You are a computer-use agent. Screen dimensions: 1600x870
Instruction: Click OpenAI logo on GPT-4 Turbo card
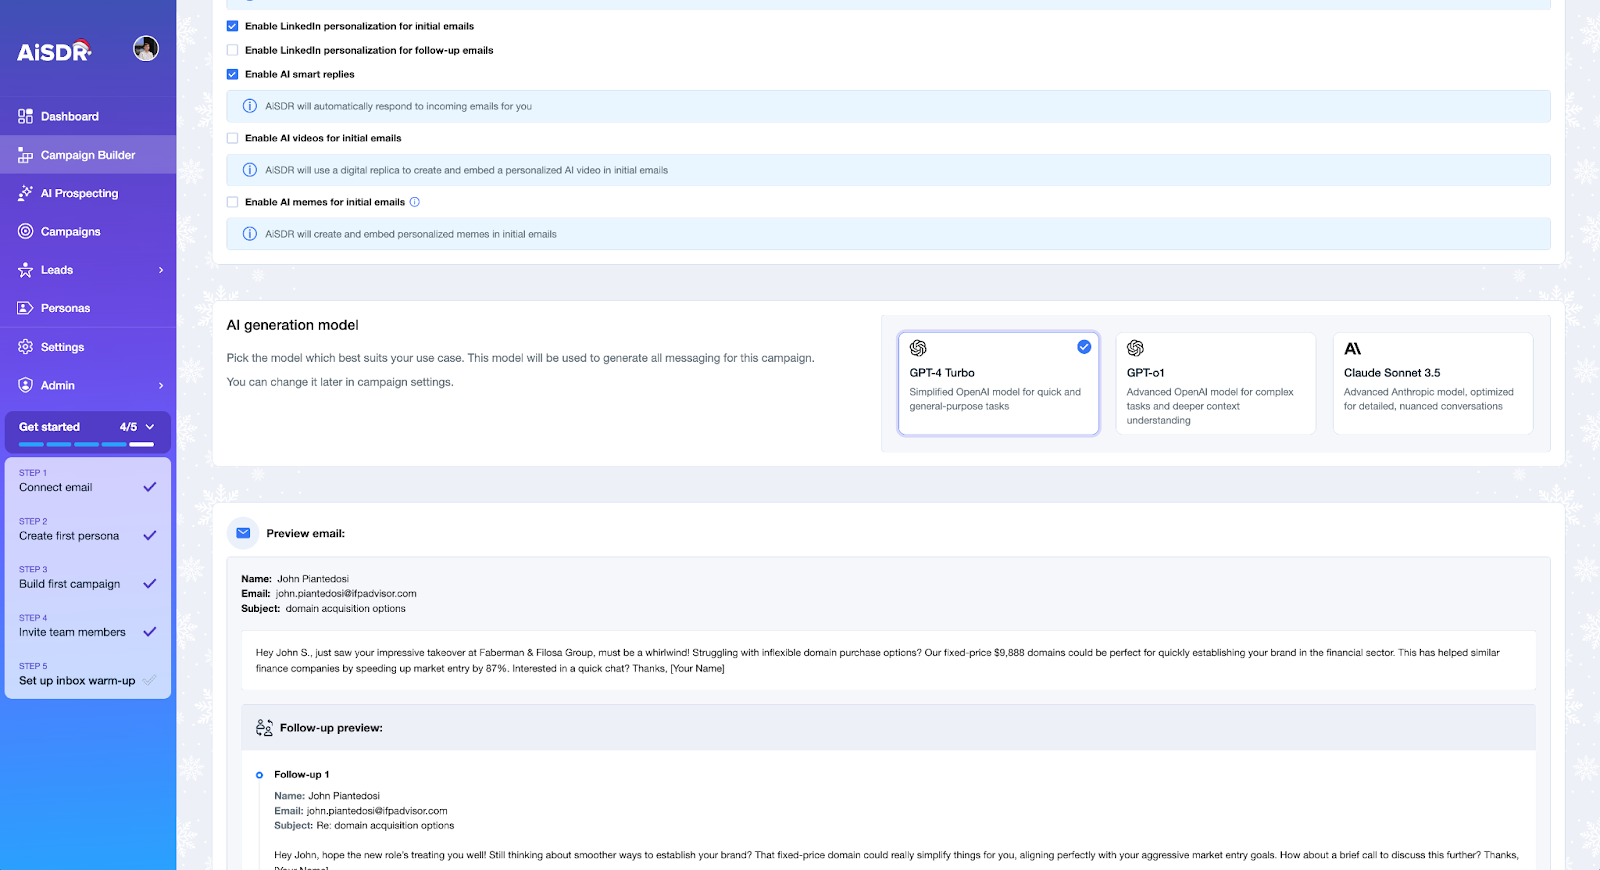point(918,348)
